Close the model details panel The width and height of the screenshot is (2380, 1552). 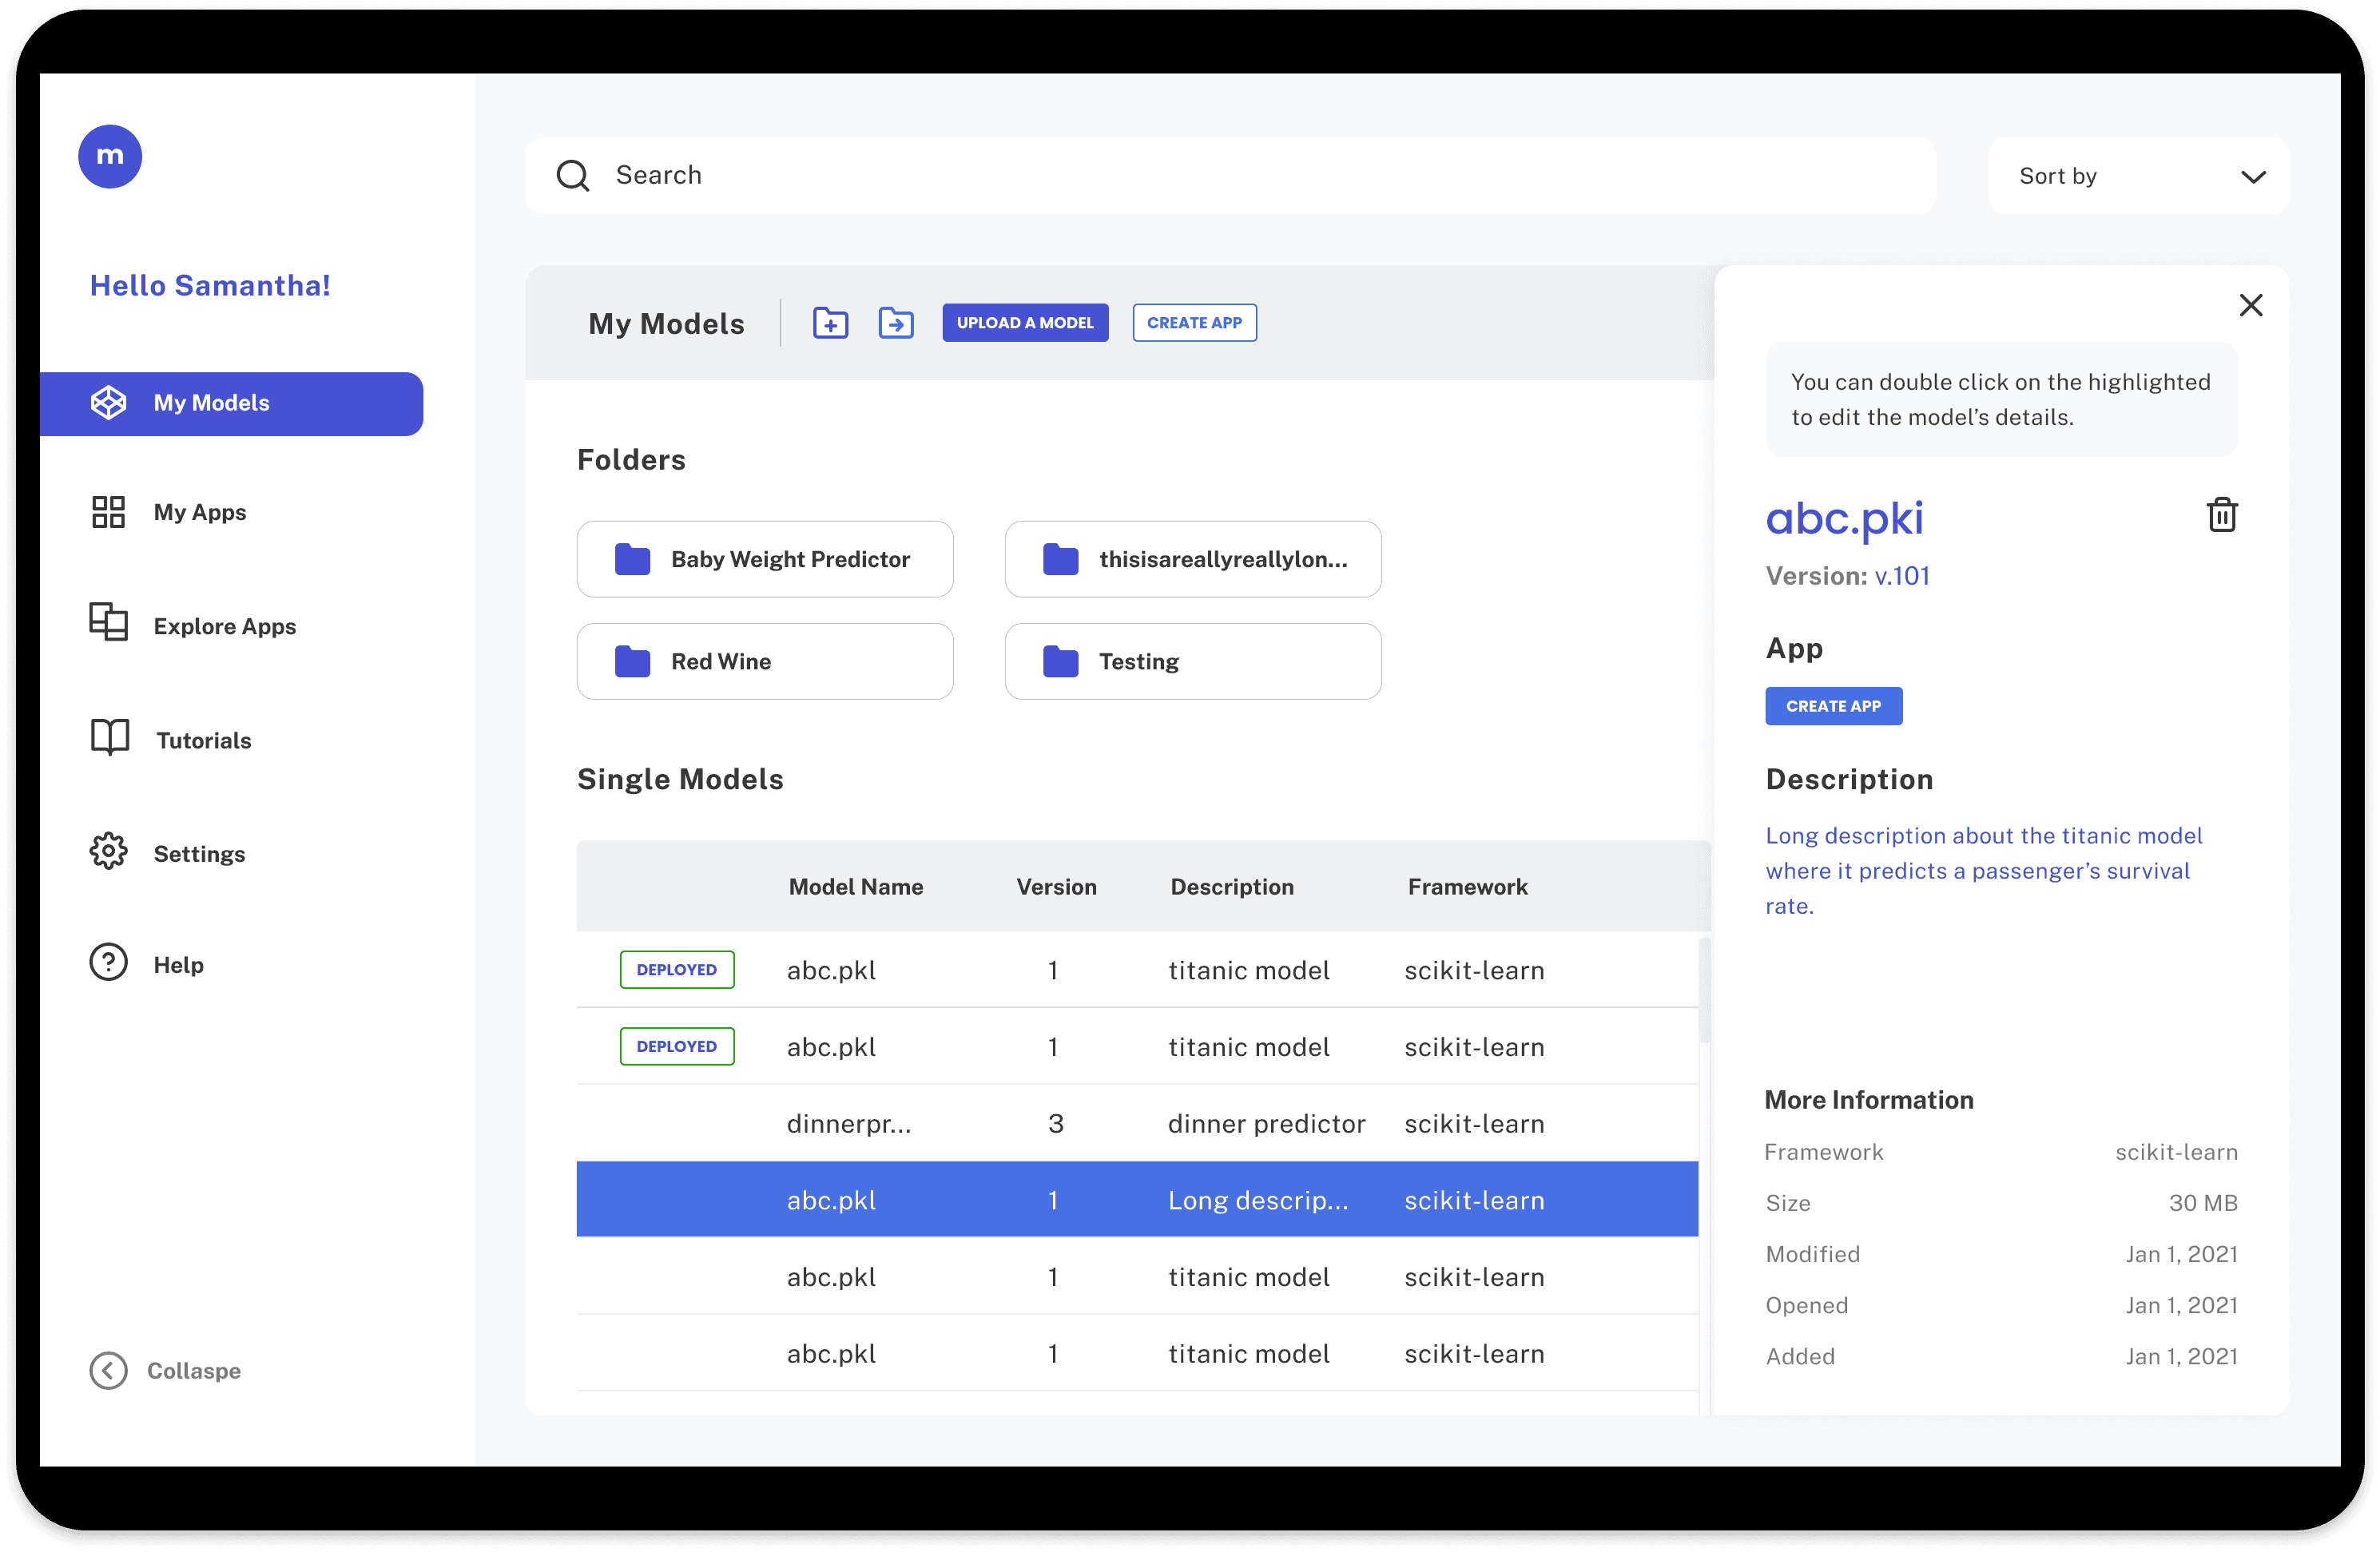click(2250, 305)
